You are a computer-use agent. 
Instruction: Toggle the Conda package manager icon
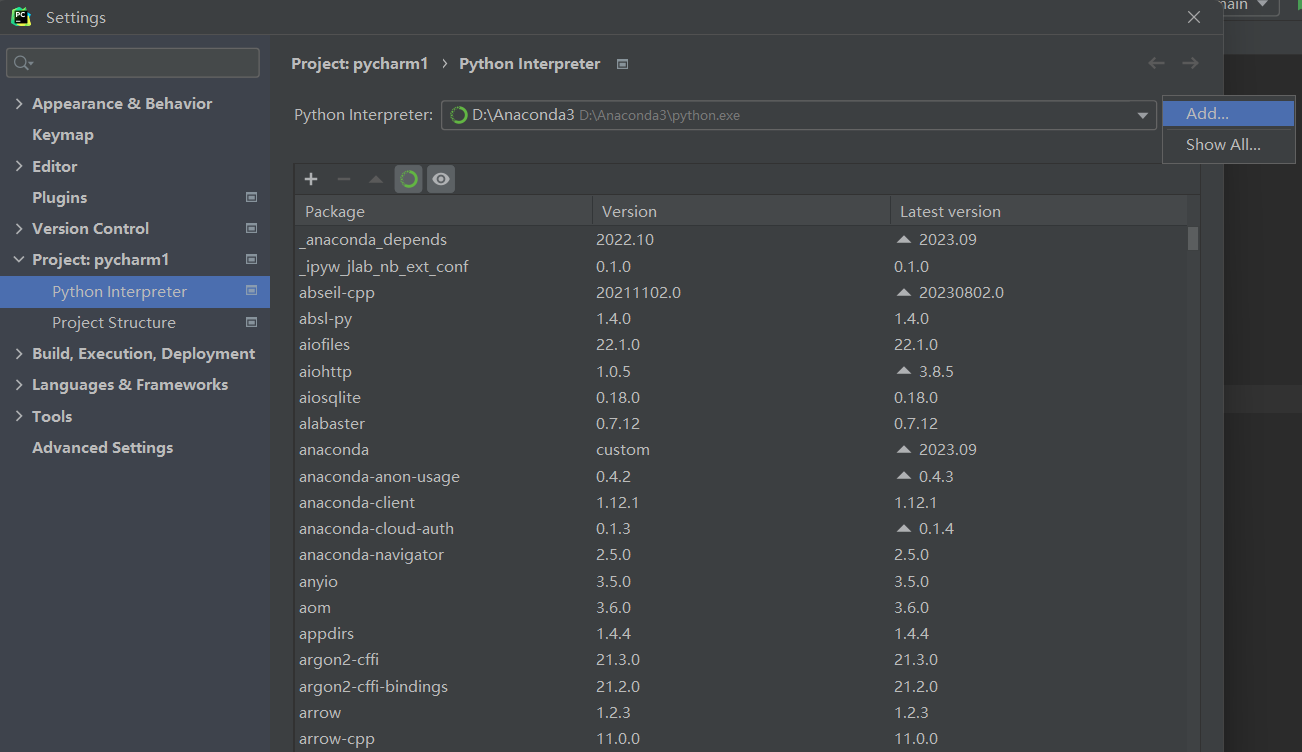pos(408,179)
